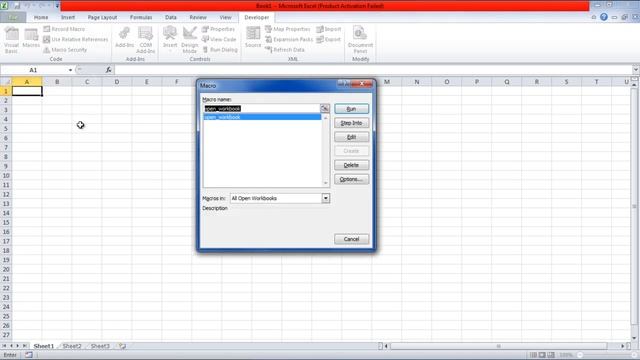Select the Developer tab
Viewport: 640px width, 360px height.
(256, 17)
